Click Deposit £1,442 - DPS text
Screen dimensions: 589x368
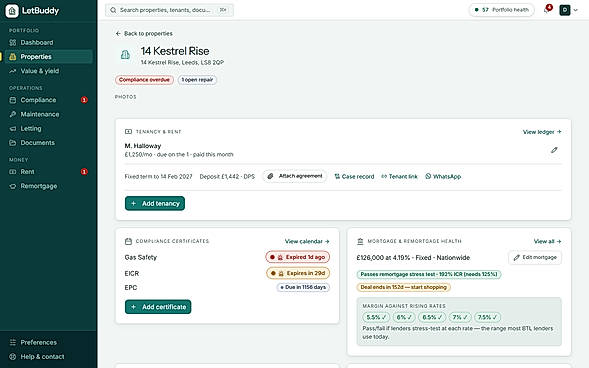(x=227, y=176)
